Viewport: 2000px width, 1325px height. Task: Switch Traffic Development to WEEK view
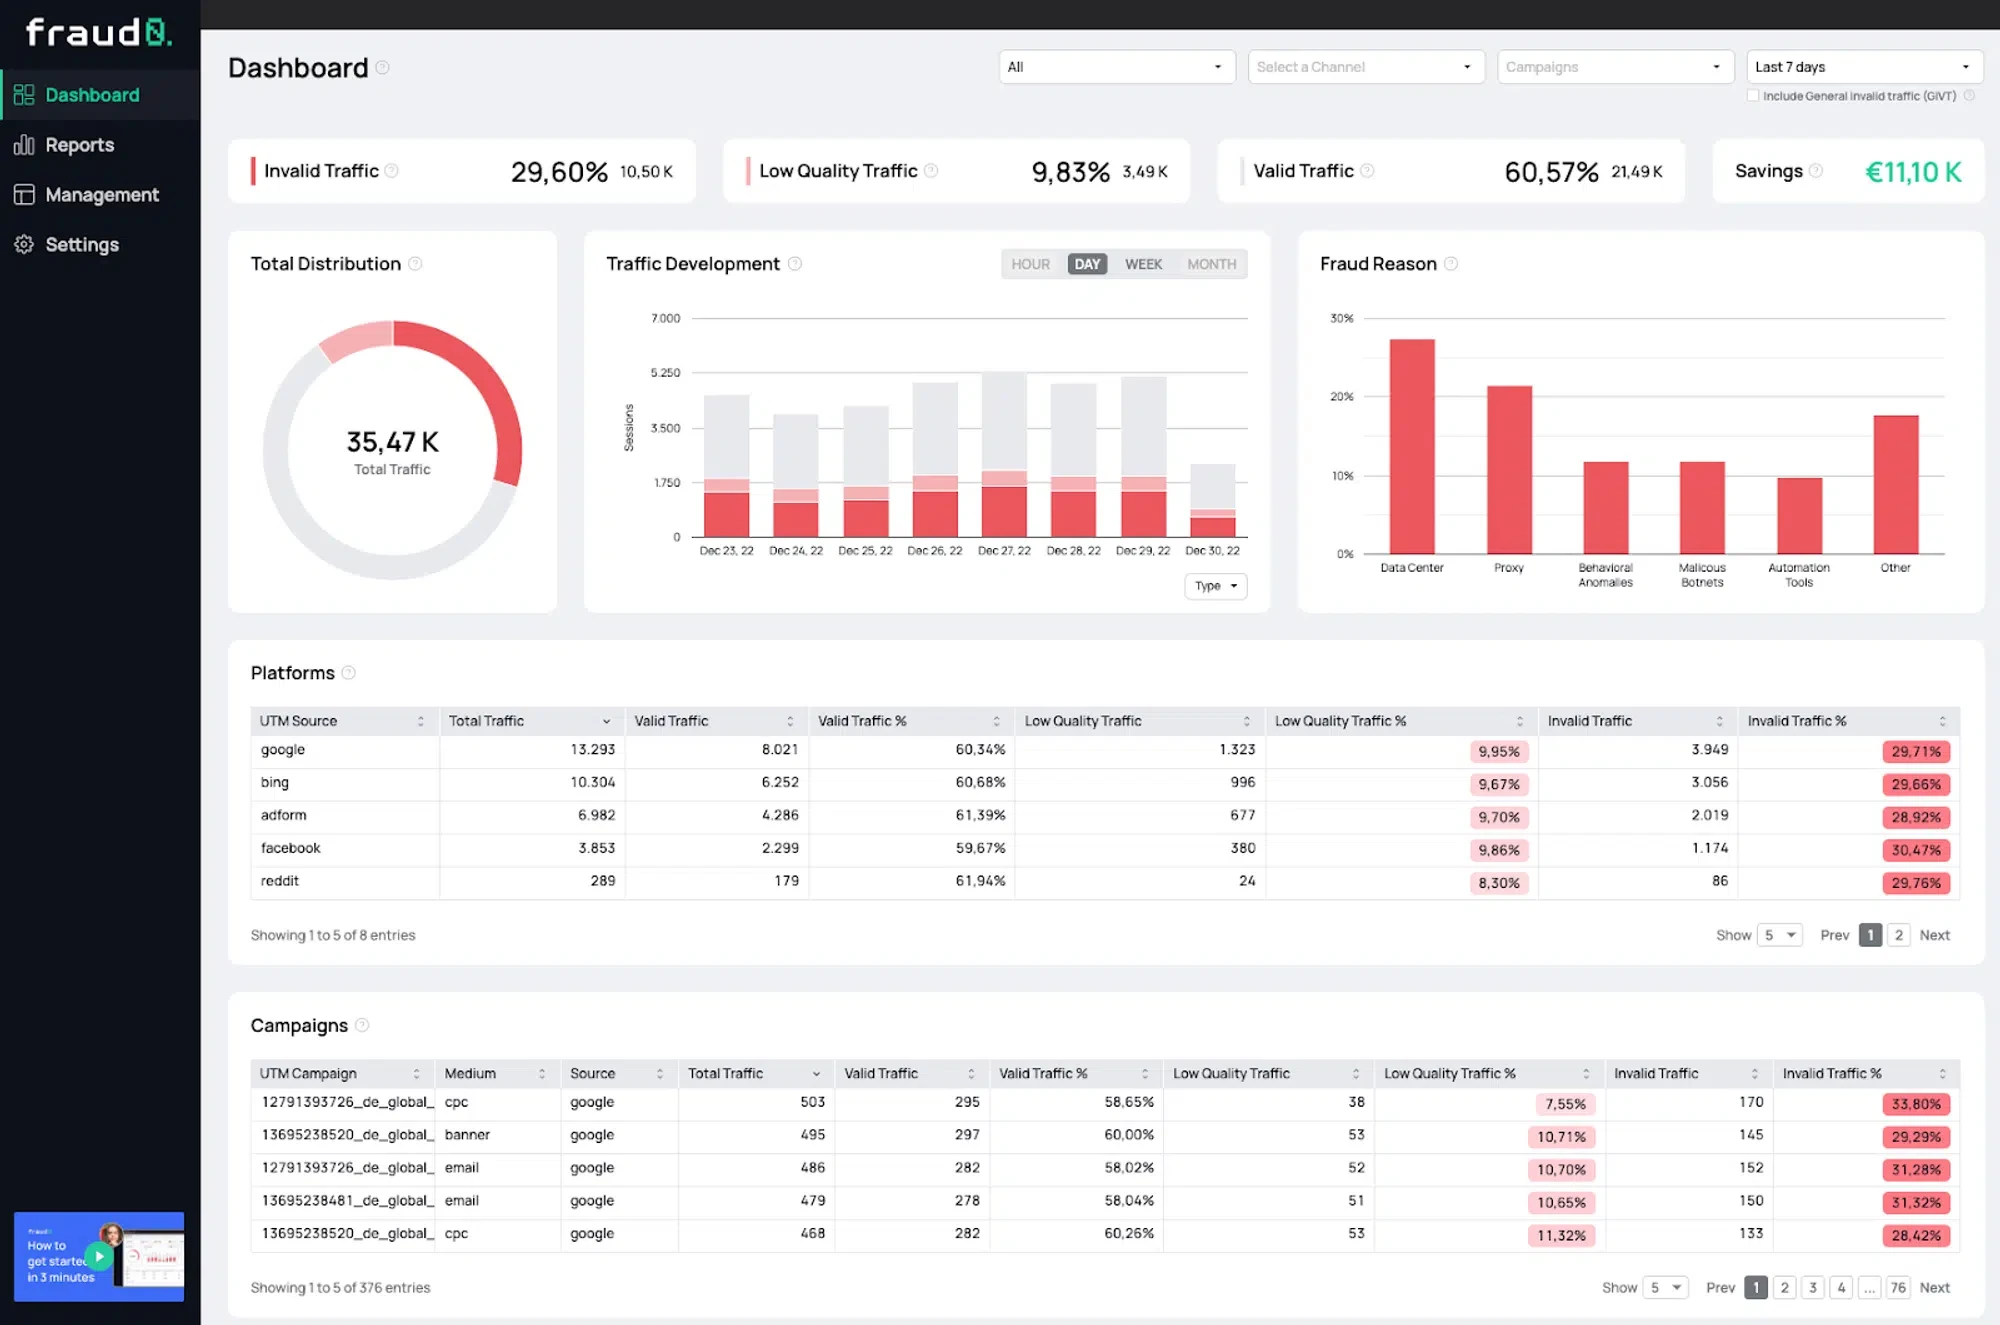(x=1142, y=263)
